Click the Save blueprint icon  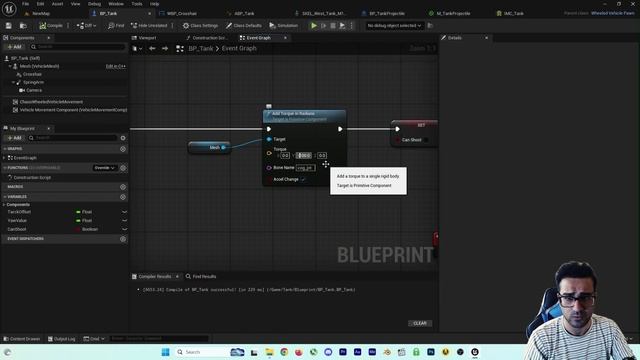click(9, 26)
